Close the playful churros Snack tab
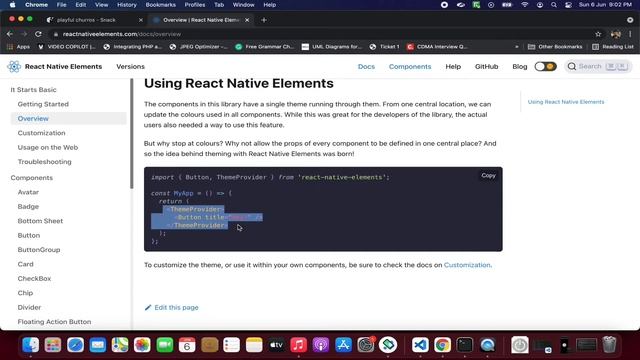 (141, 20)
